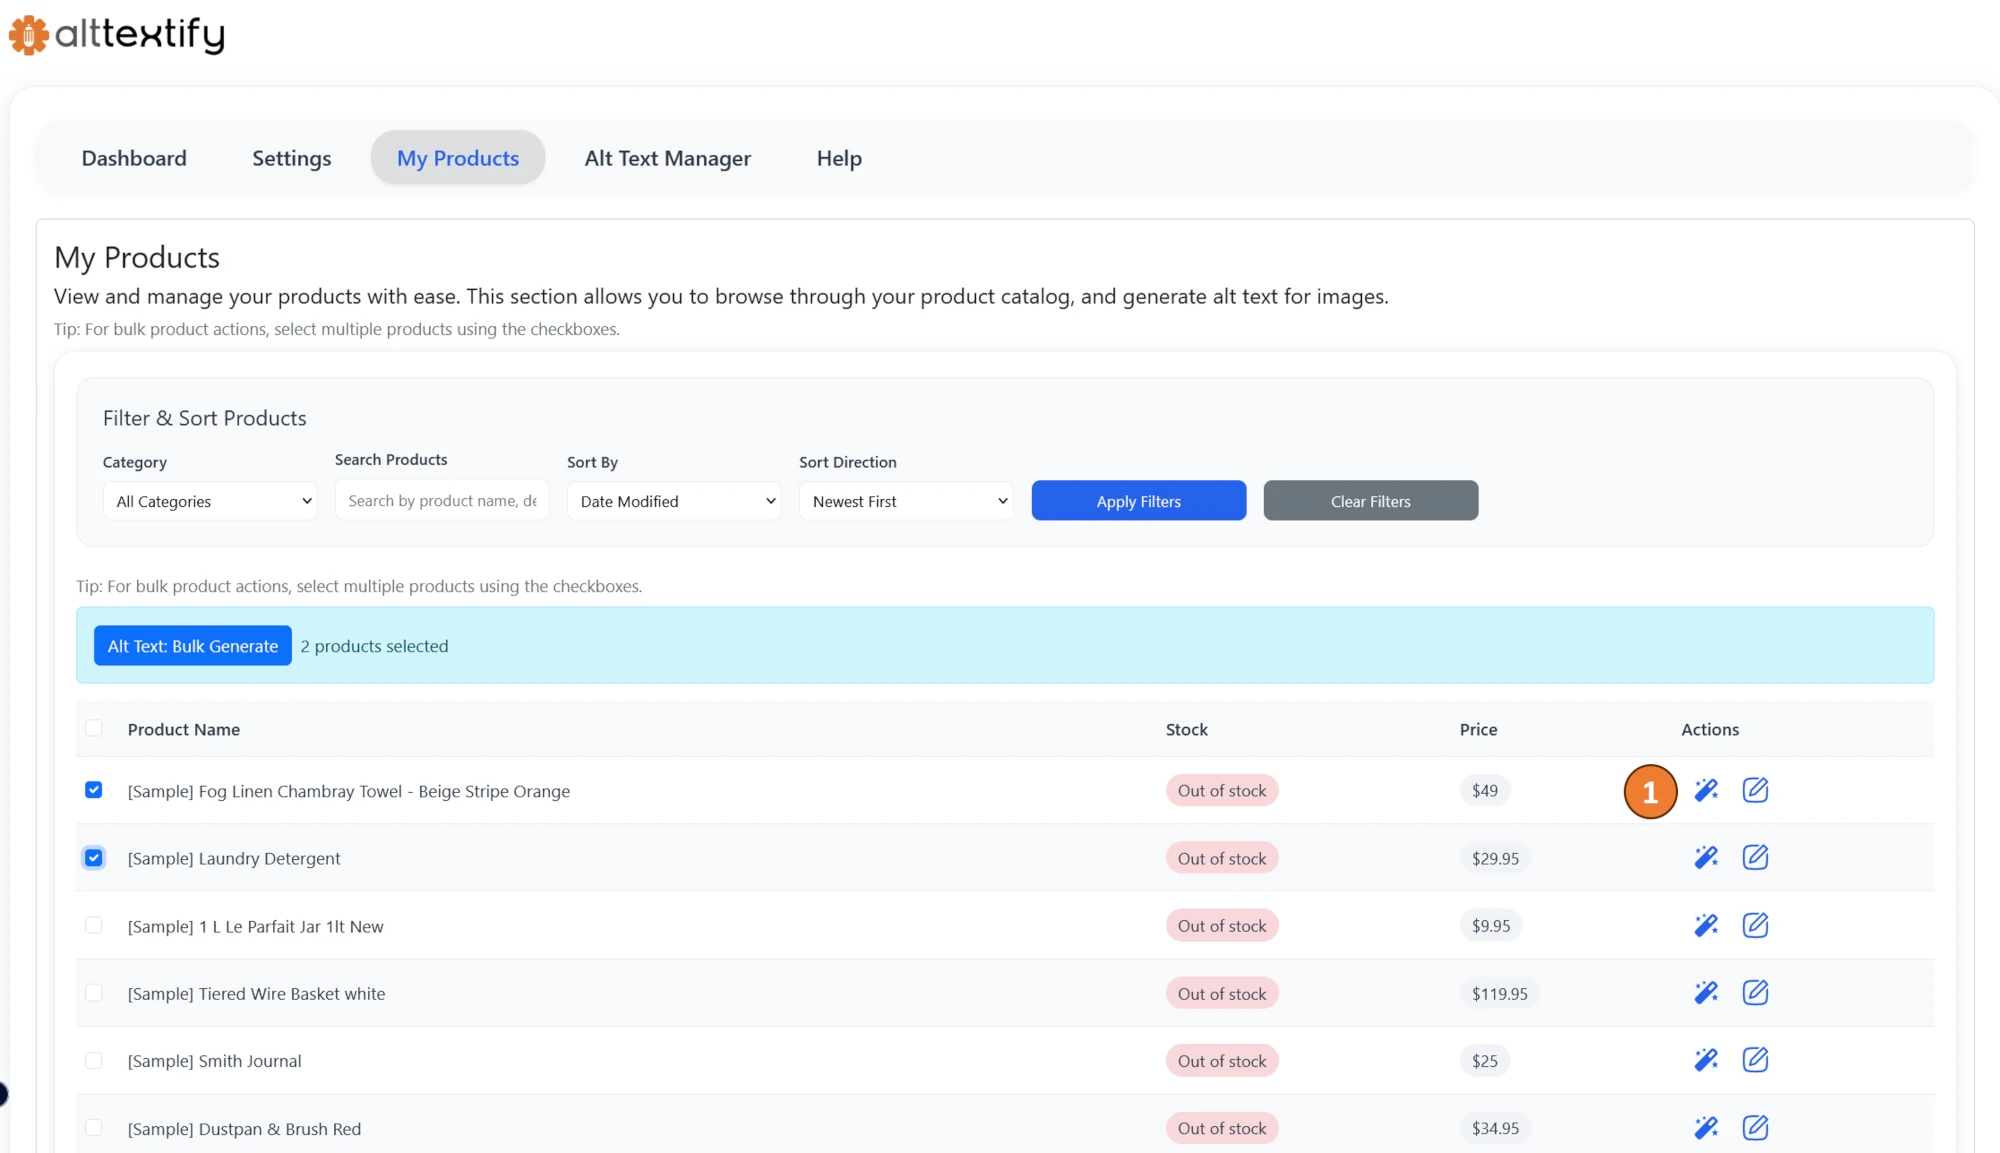Uncheck the Fog Linen Chambray Towel checkbox

94,790
